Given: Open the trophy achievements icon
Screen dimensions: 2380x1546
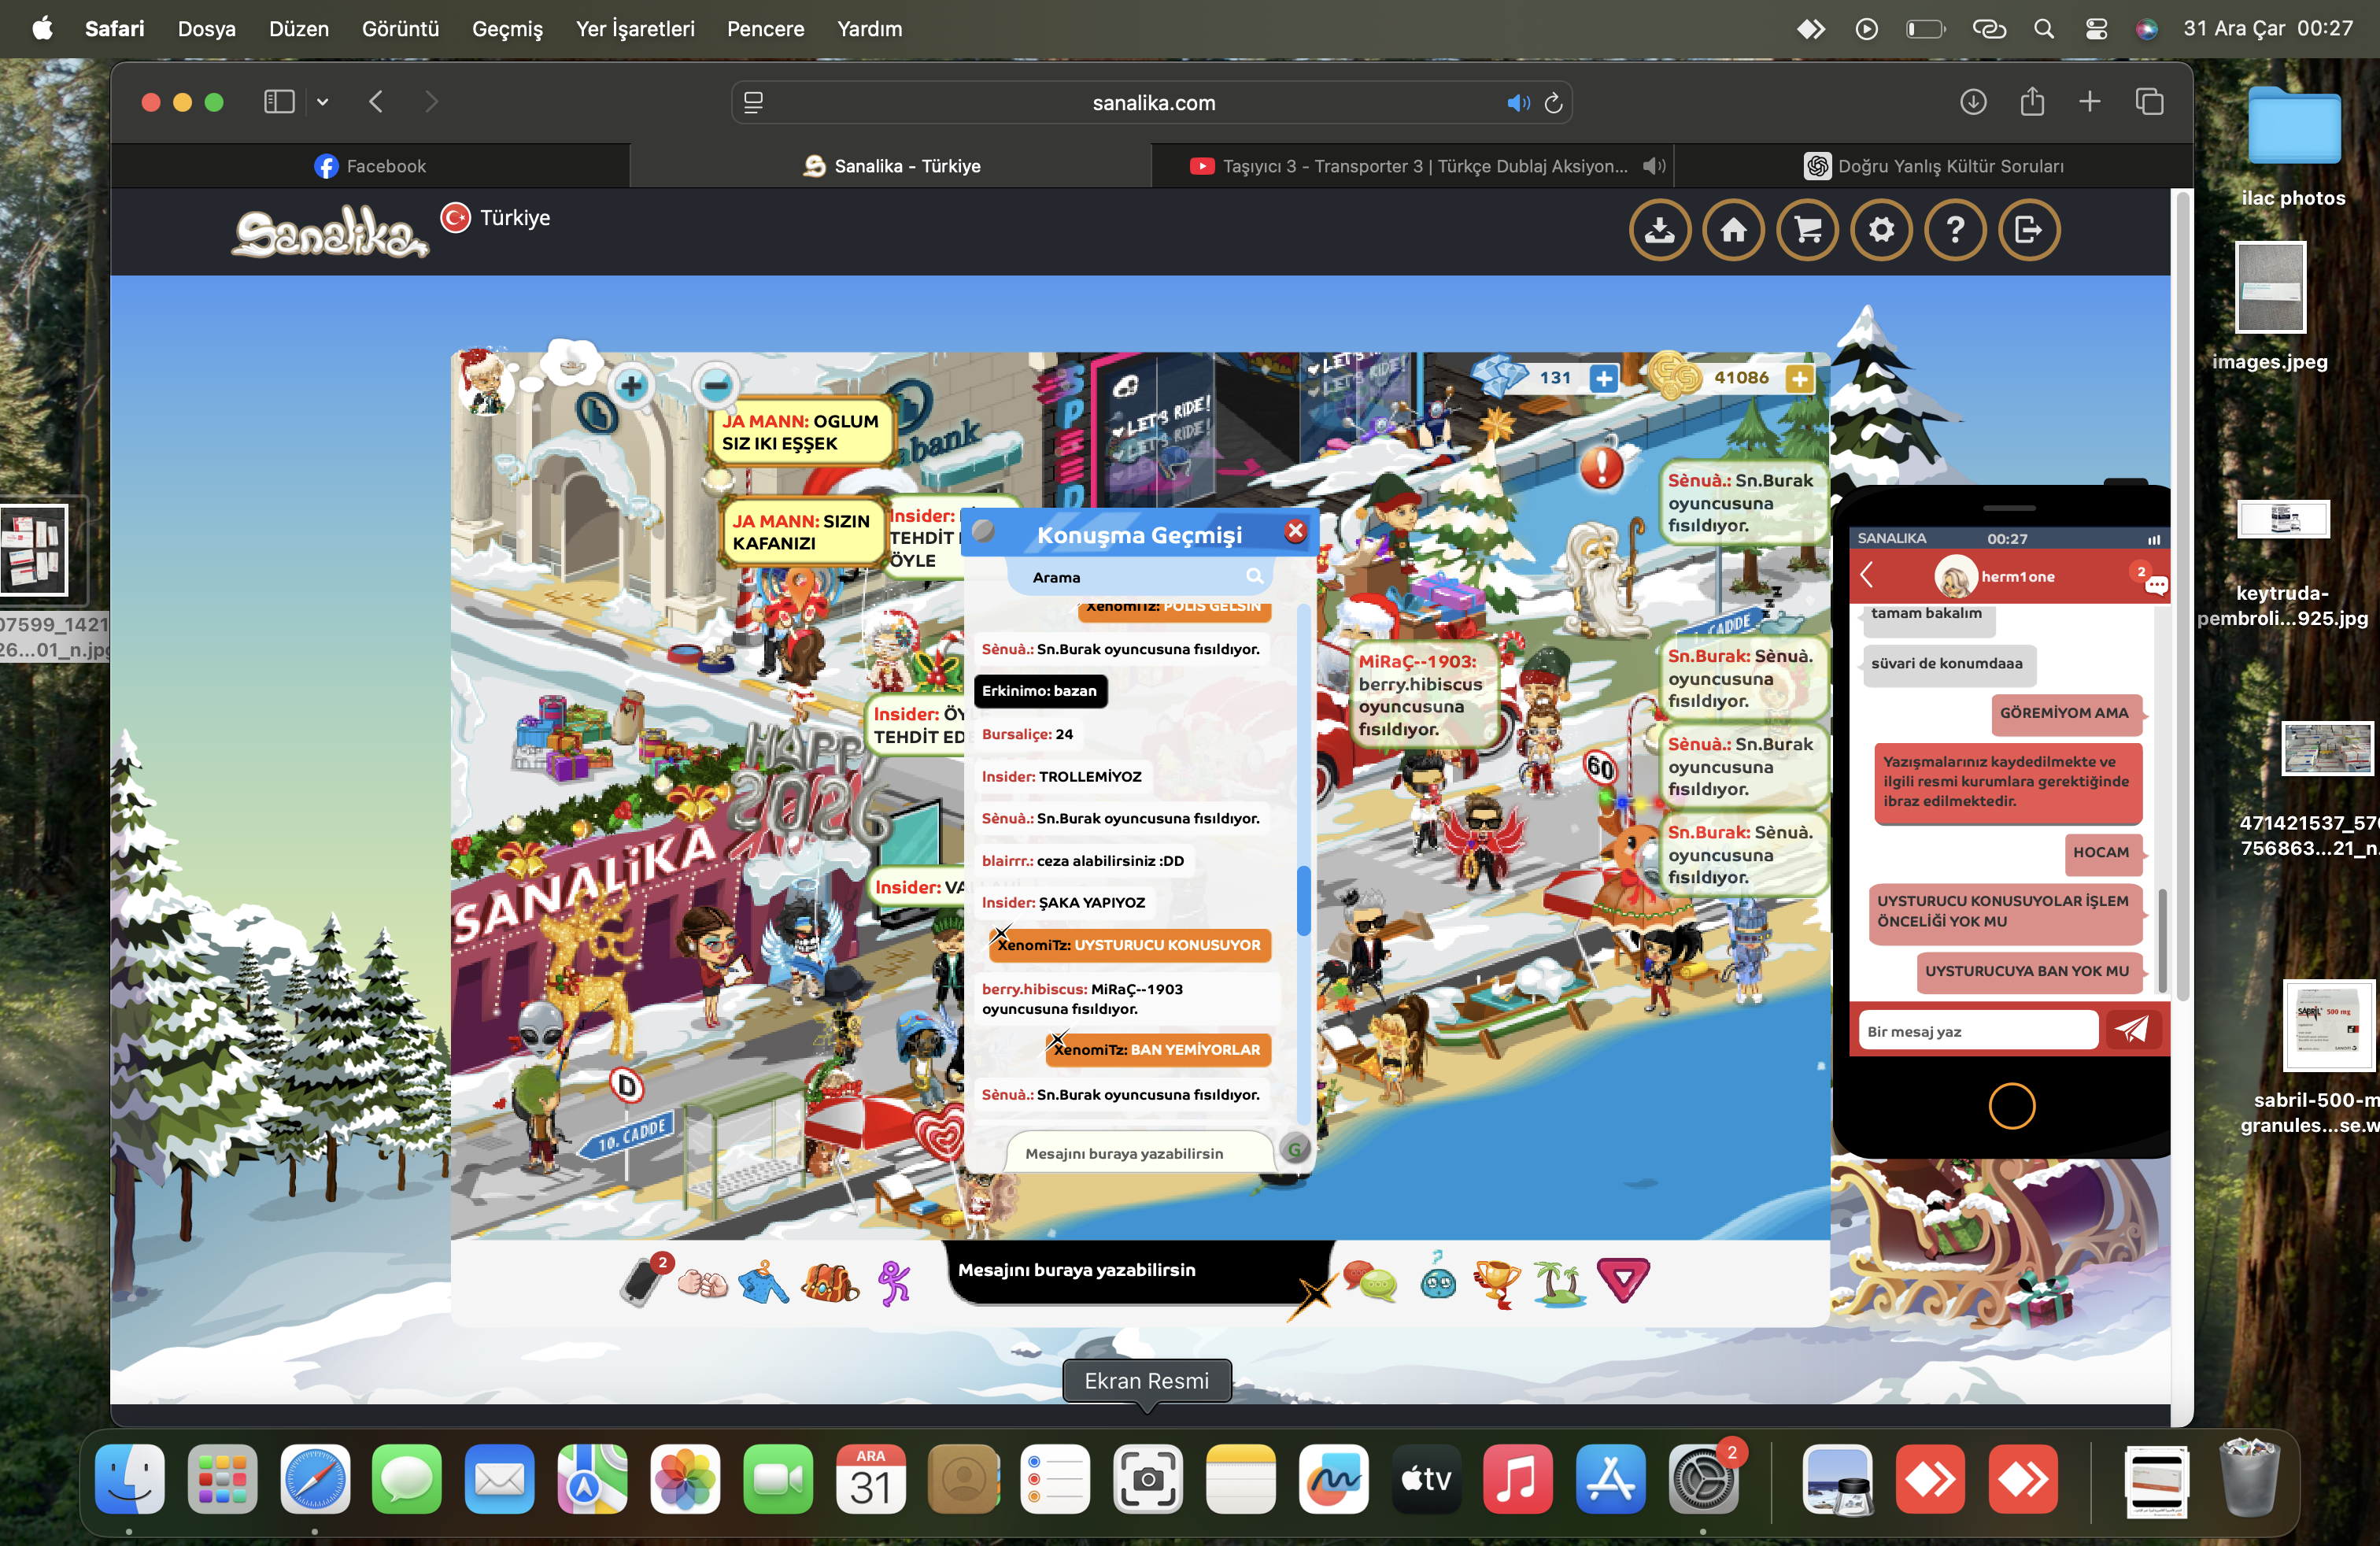Looking at the screenshot, I should (x=1497, y=1282).
